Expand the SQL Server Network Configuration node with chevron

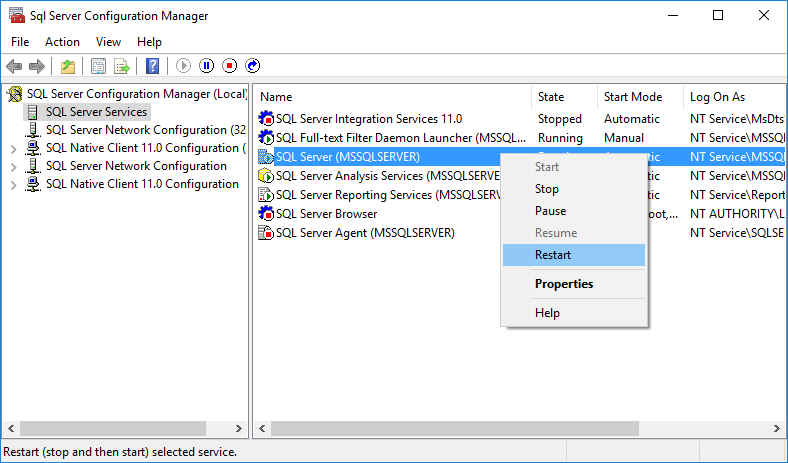(13, 166)
